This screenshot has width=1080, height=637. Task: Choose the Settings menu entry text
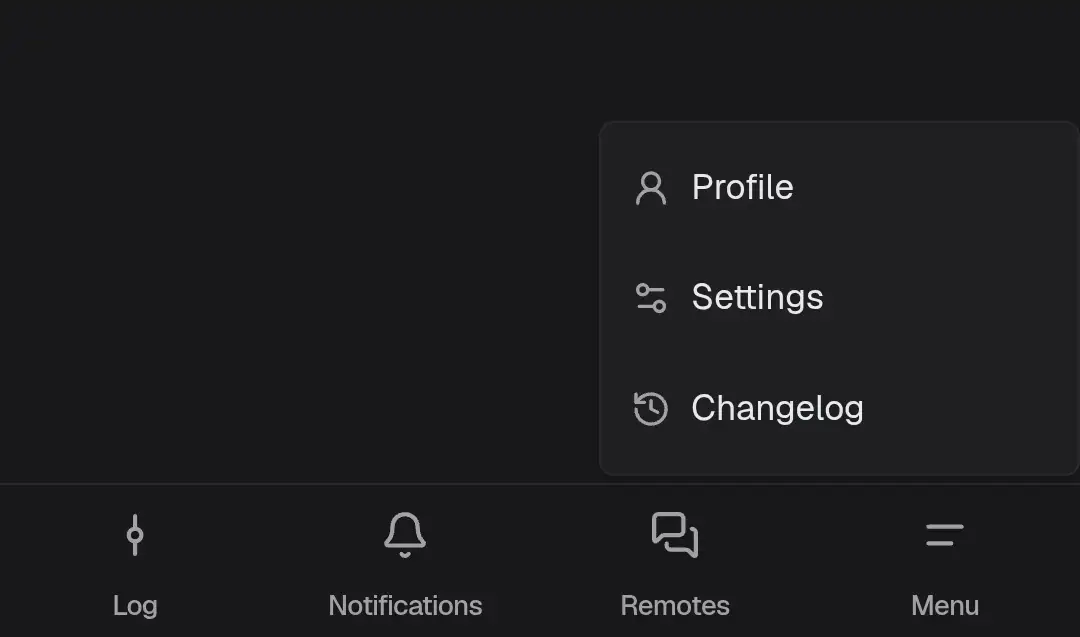(758, 297)
